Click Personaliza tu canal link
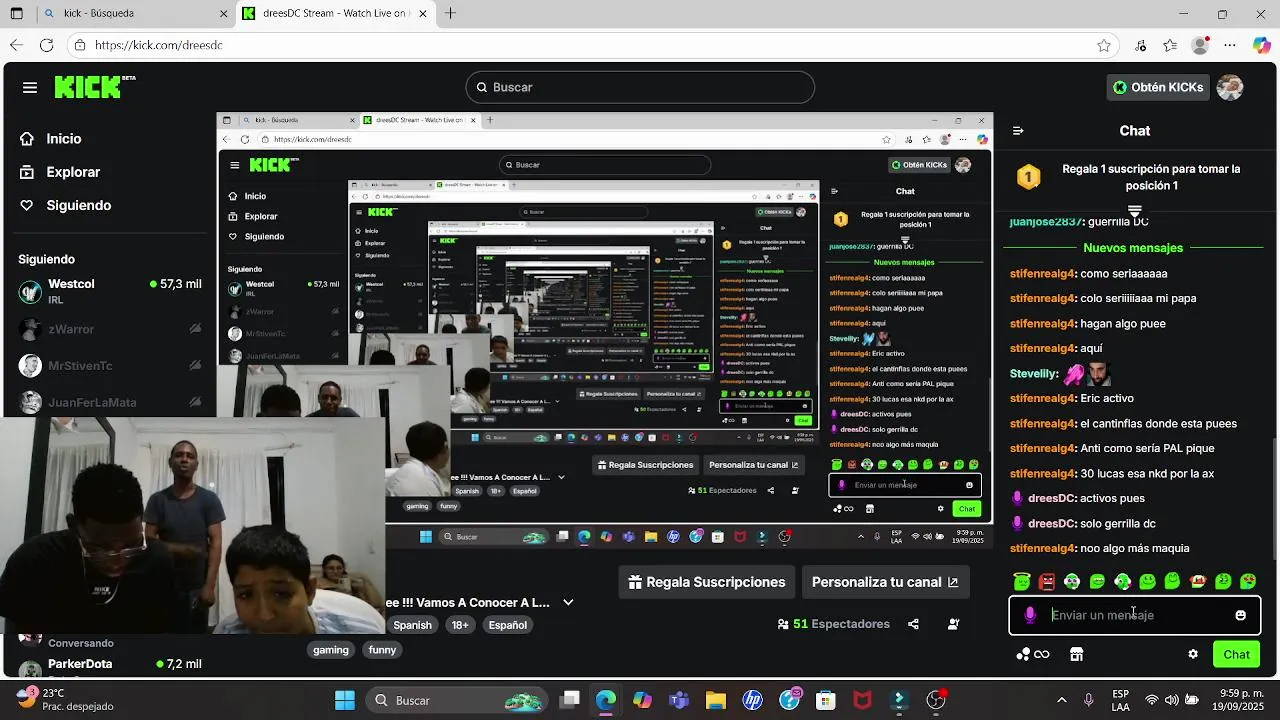The width and height of the screenshot is (1280, 720). [x=884, y=582]
